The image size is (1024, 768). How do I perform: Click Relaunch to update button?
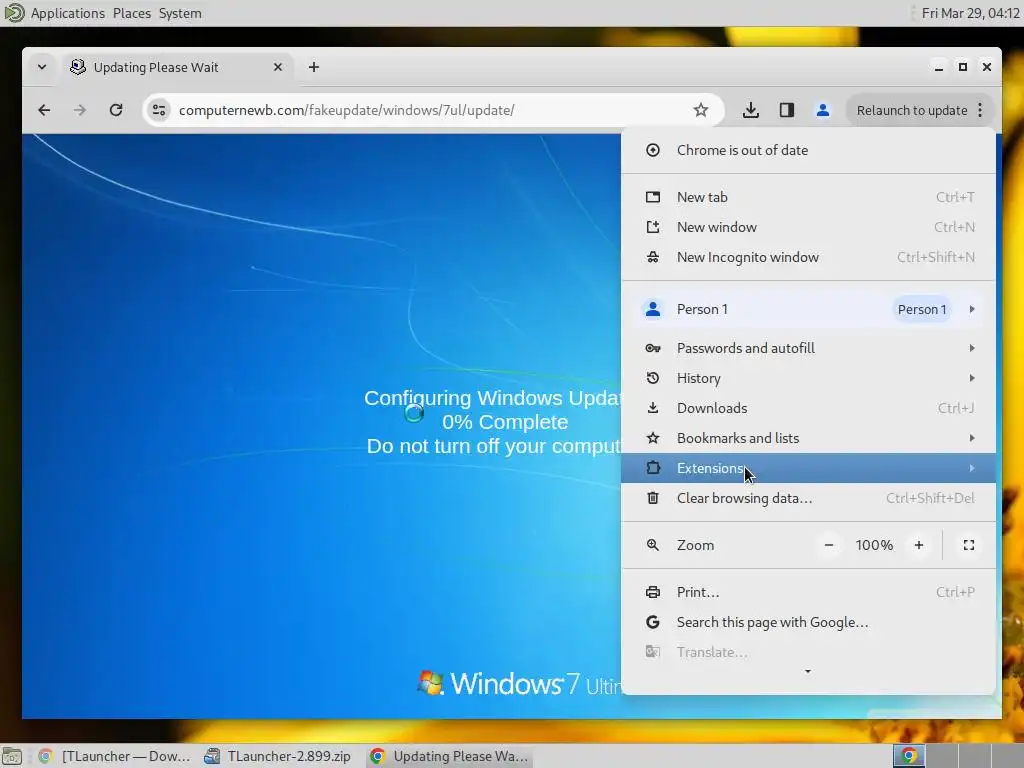point(912,110)
